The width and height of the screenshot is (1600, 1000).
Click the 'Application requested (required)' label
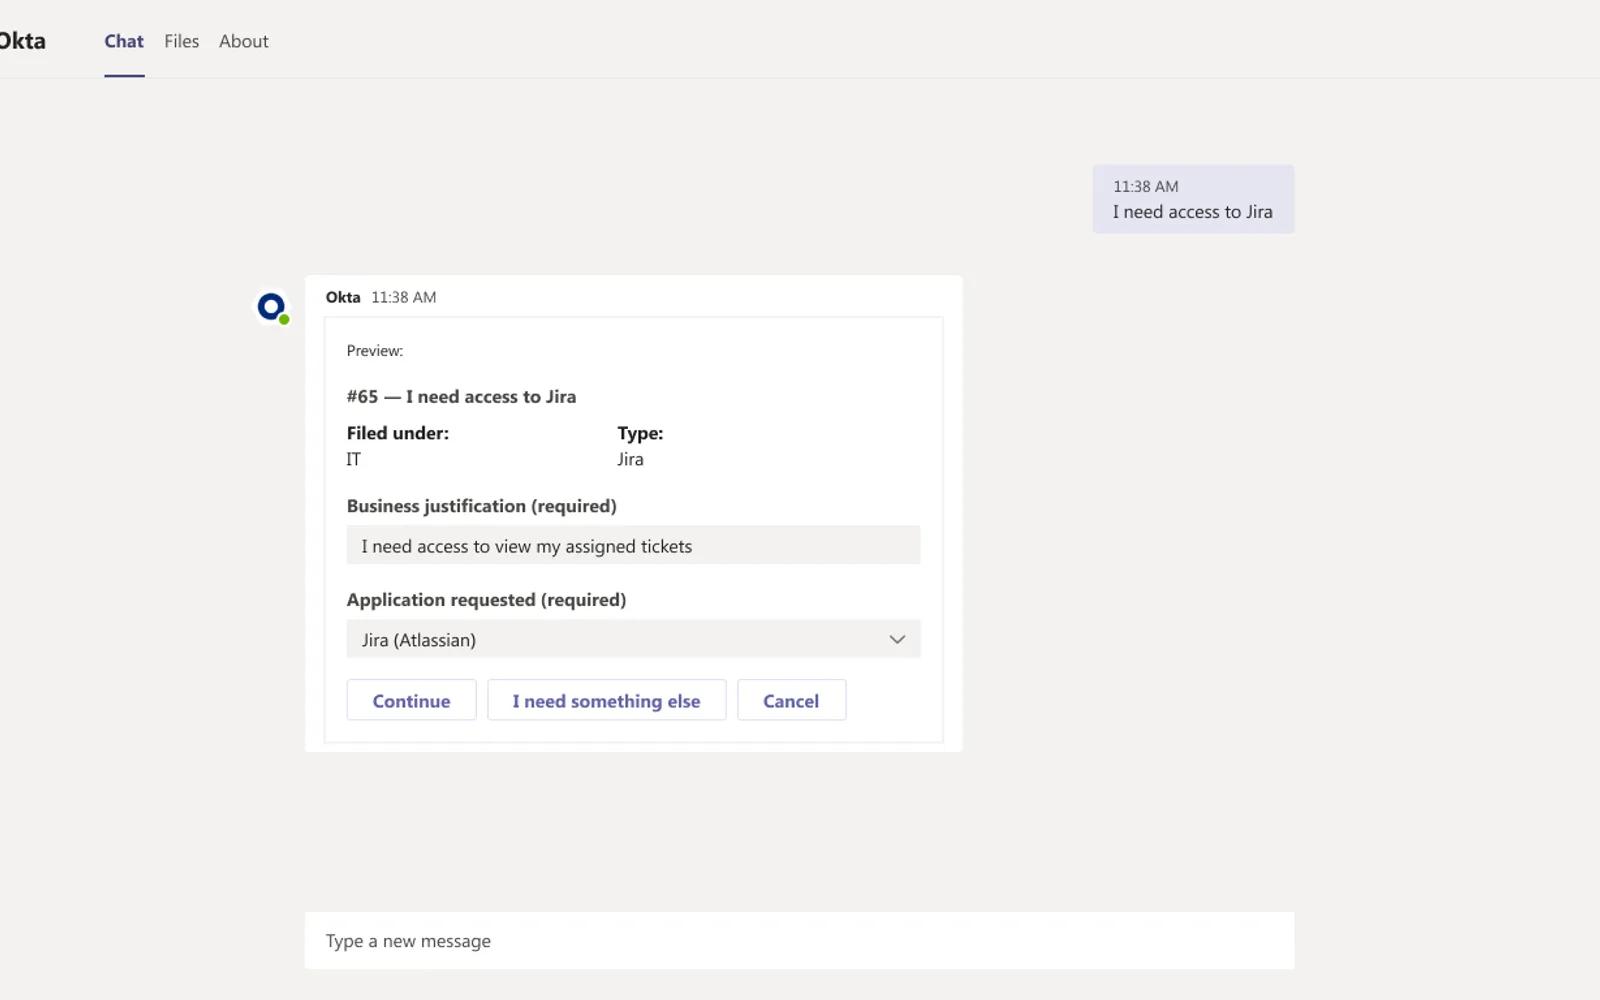click(x=487, y=600)
